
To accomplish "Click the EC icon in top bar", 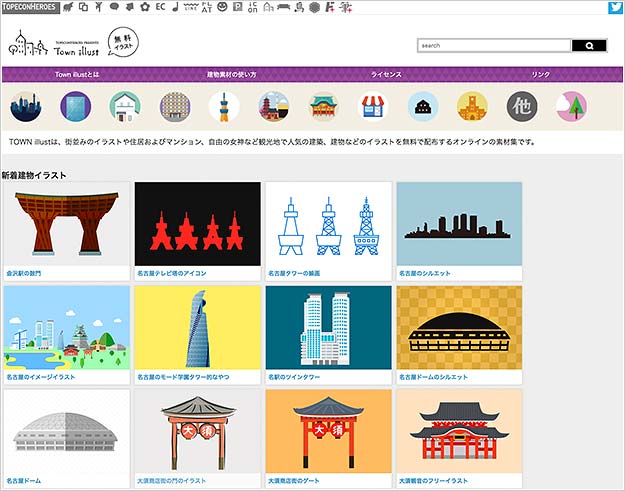I will pyautogui.click(x=160, y=7).
